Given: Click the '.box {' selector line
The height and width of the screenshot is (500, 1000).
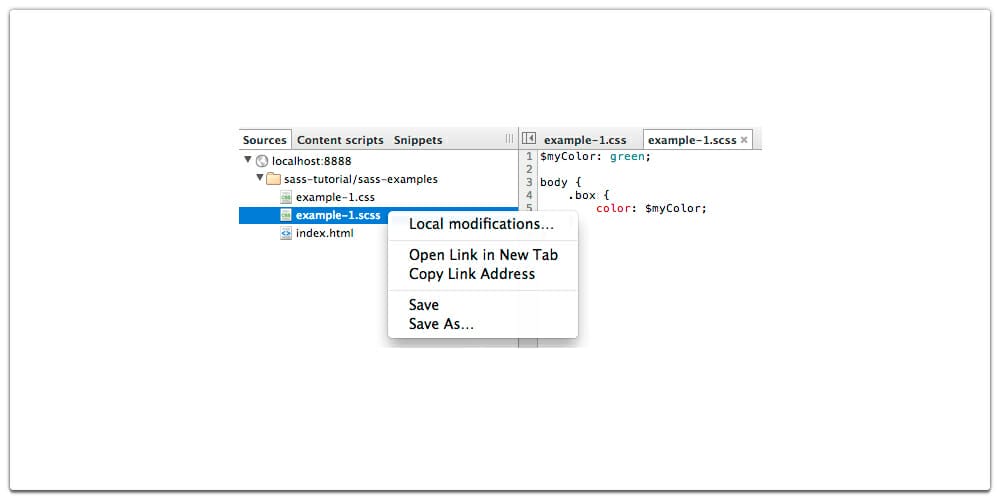Looking at the screenshot, I should coord(589,195).
